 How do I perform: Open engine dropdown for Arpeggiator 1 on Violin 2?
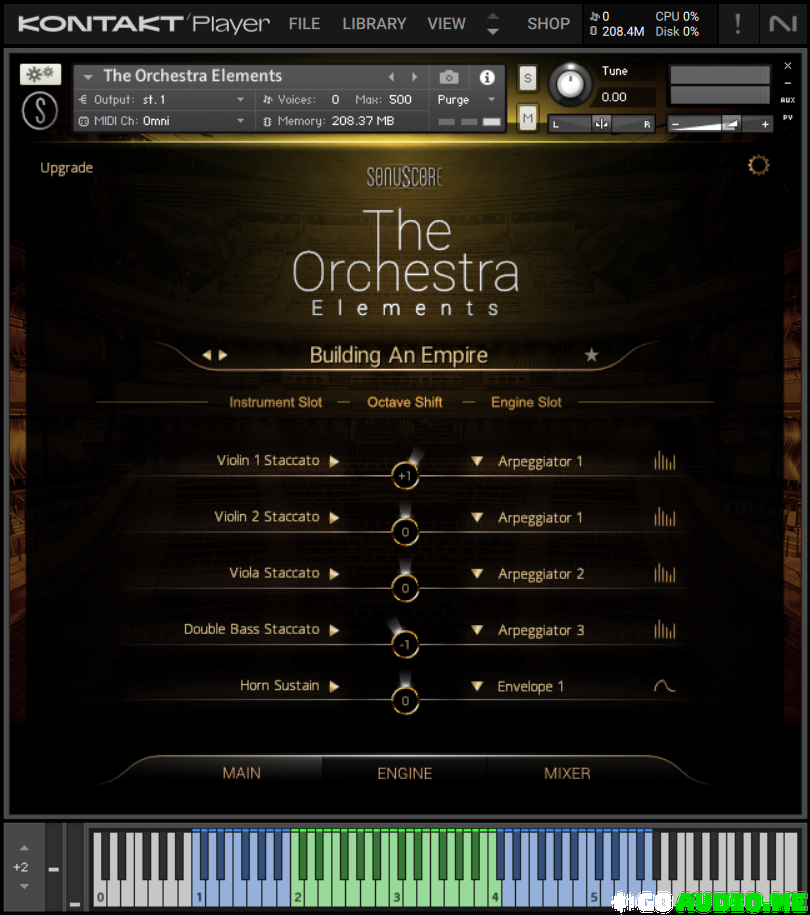pyautogui.click(x=477, y=517)
